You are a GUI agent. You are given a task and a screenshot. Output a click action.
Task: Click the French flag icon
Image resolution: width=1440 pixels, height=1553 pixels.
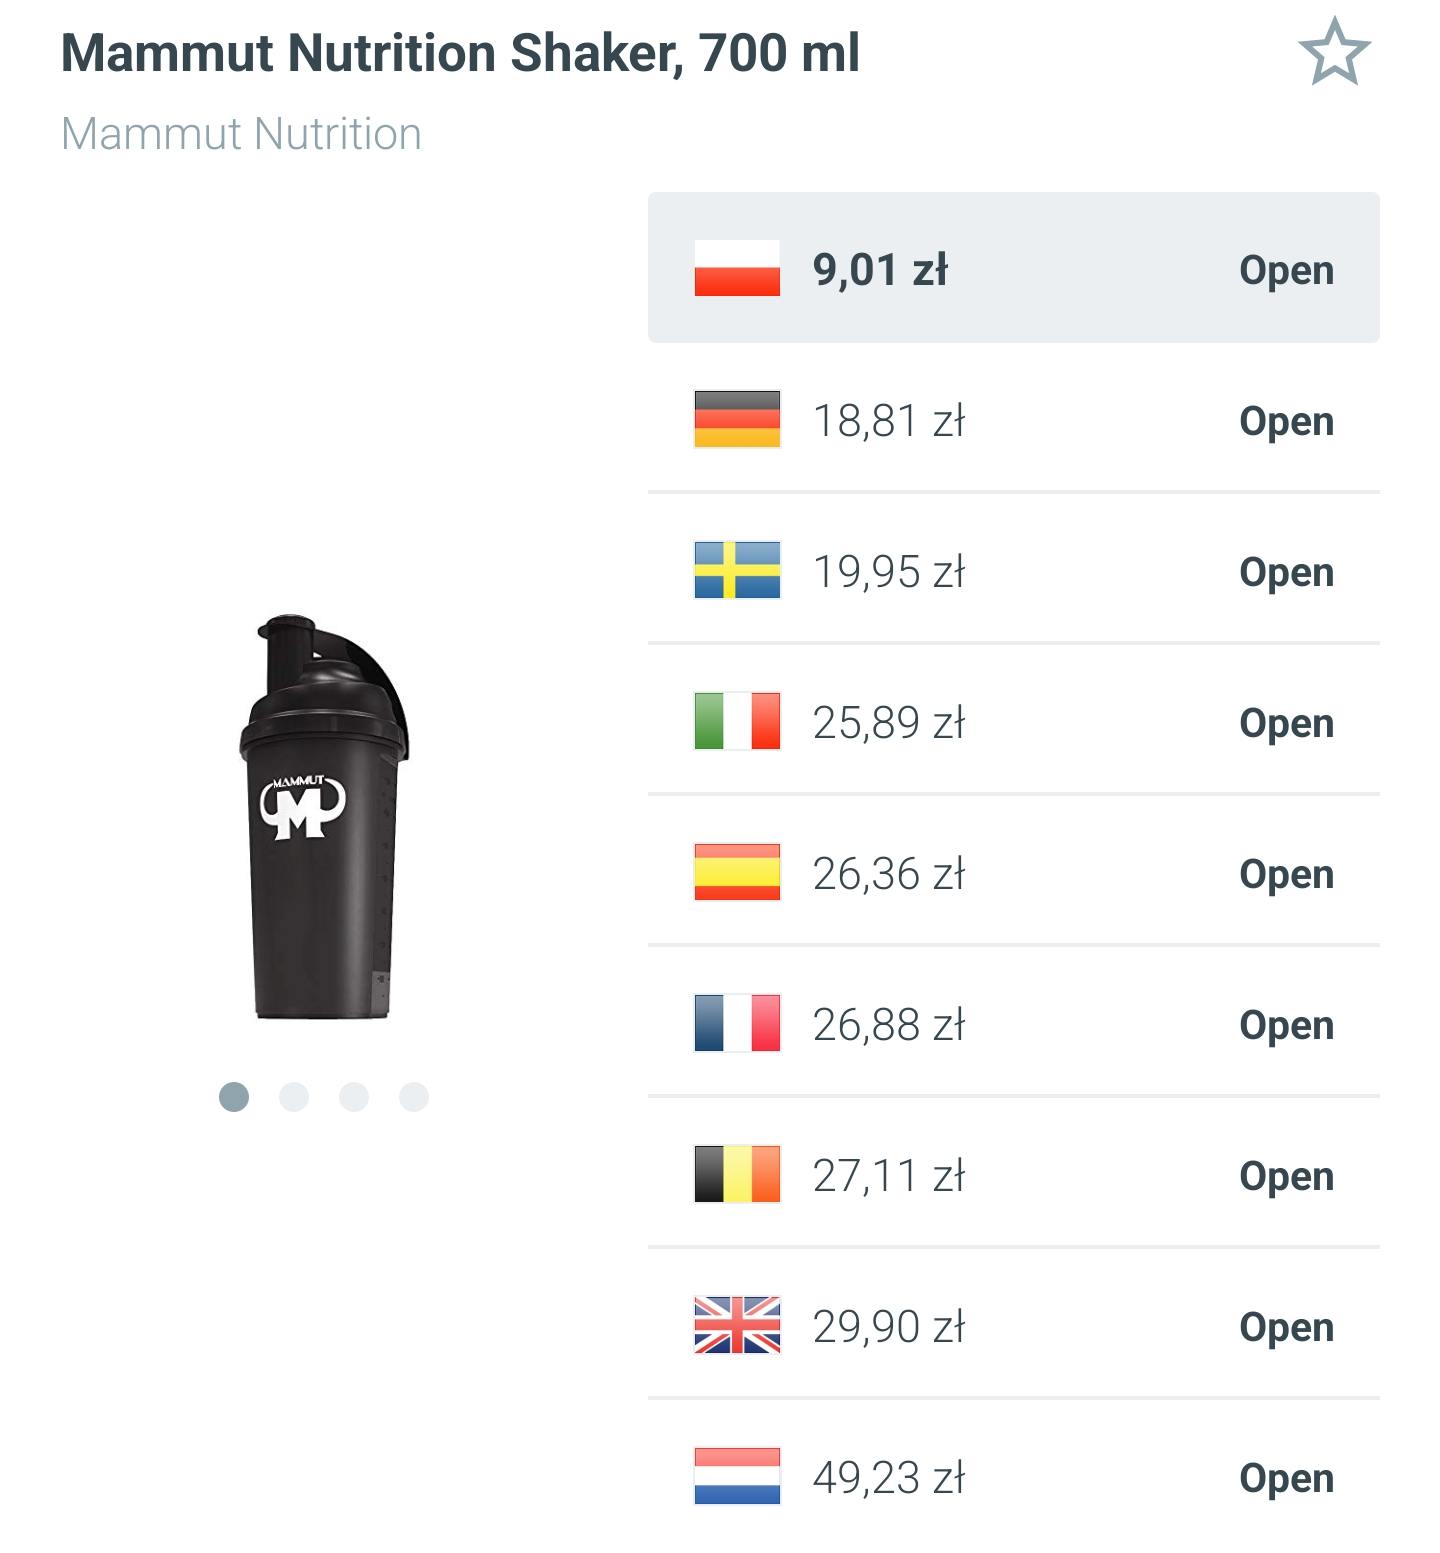click(737, 1025)
